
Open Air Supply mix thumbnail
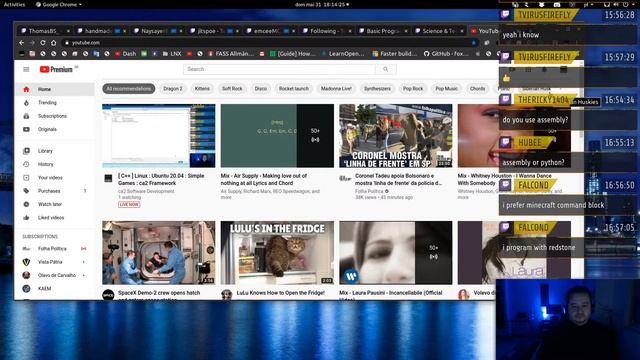coord(277,136)
